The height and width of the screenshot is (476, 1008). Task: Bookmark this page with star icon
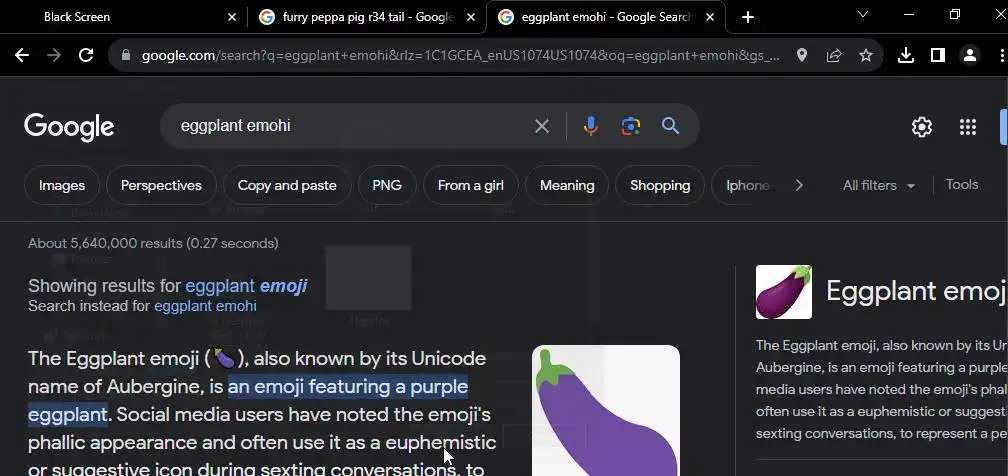pyautogui.click(x=866, y=56)
